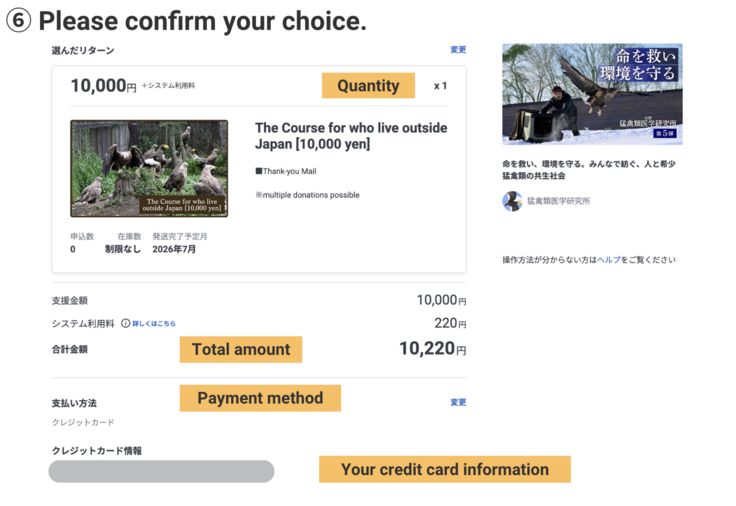Open the ヘルプ help link
736x506 pixels.
[609, 260]
